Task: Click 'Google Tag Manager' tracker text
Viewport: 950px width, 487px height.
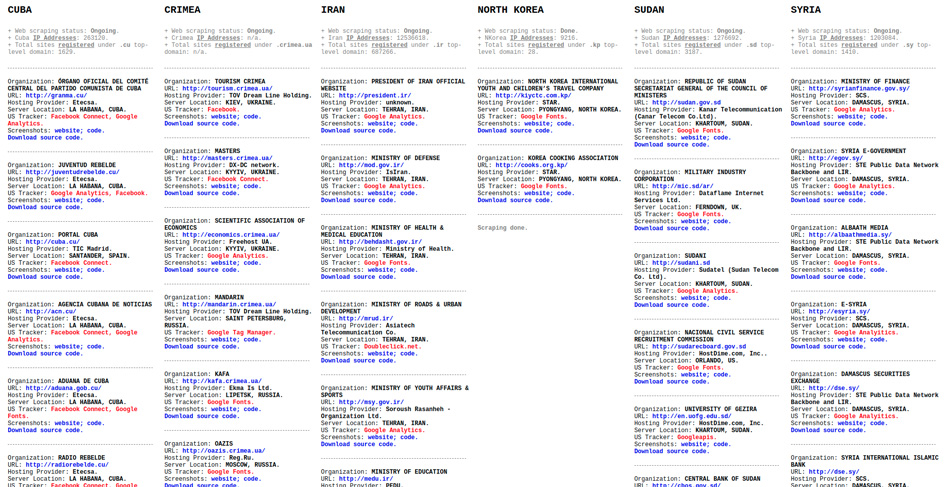Action: [241, 333]
